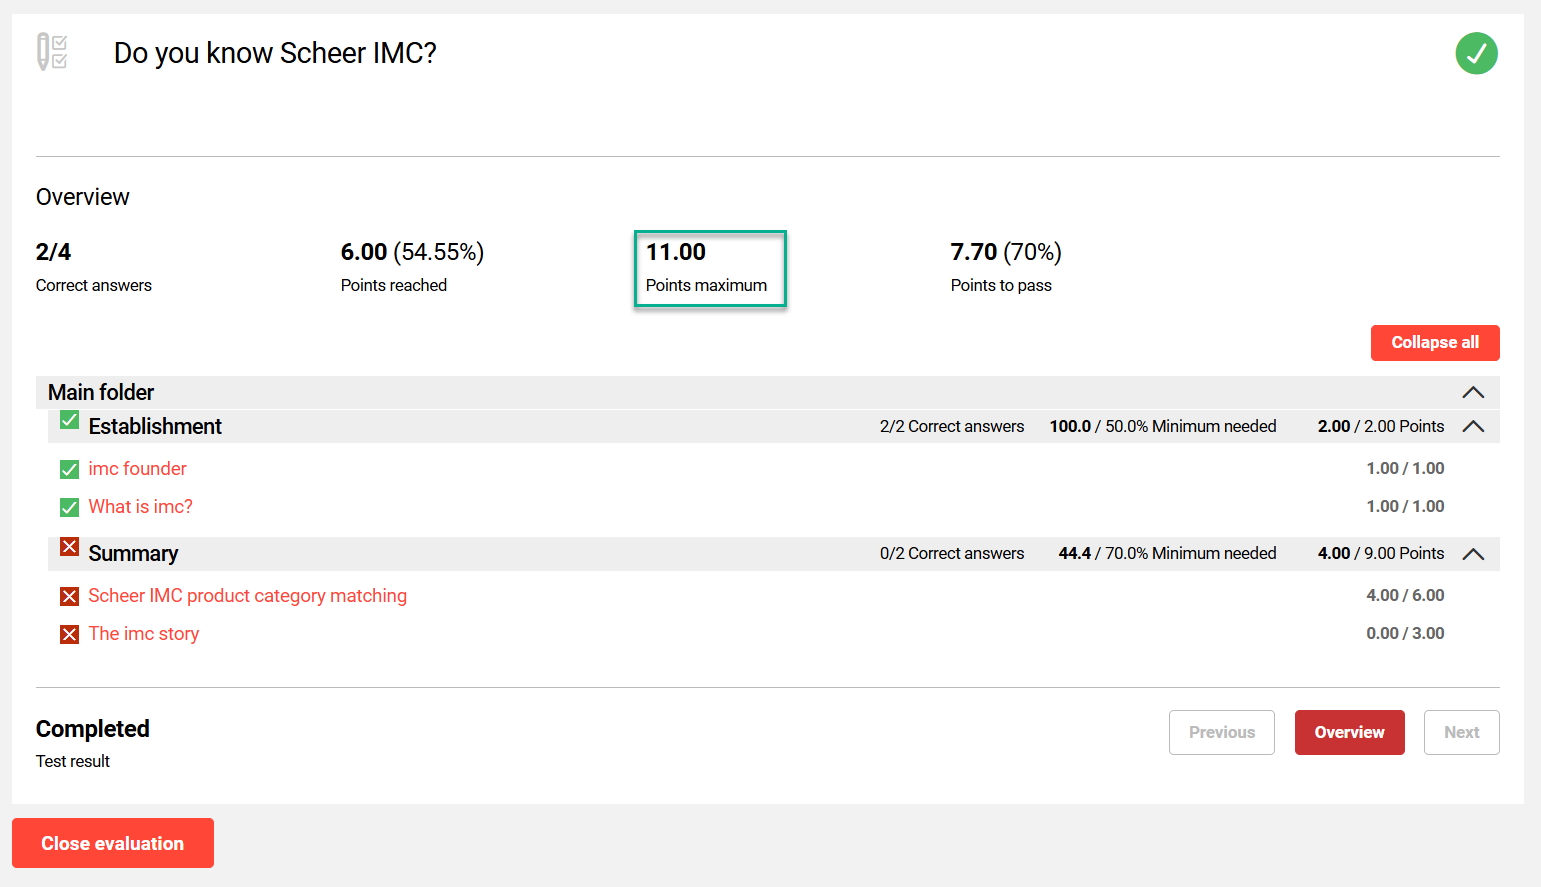Screen dimensions: 1541x887
Task: Click the test pencil checklist icon
Action: [x=52, y=52]
